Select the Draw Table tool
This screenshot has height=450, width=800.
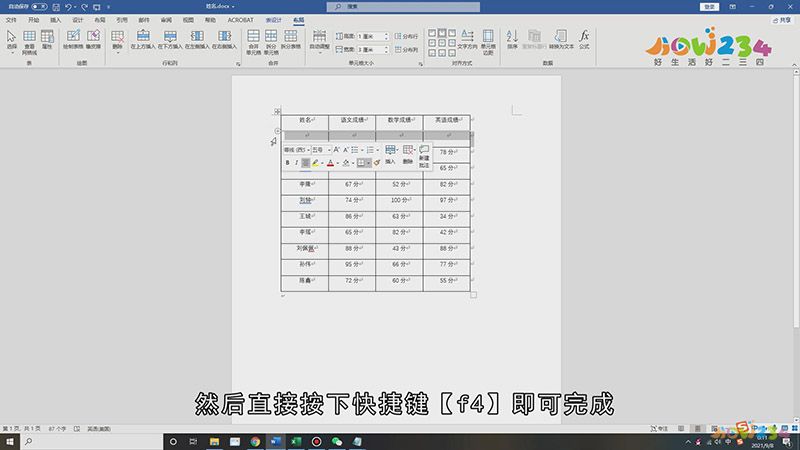click(73, 39)
